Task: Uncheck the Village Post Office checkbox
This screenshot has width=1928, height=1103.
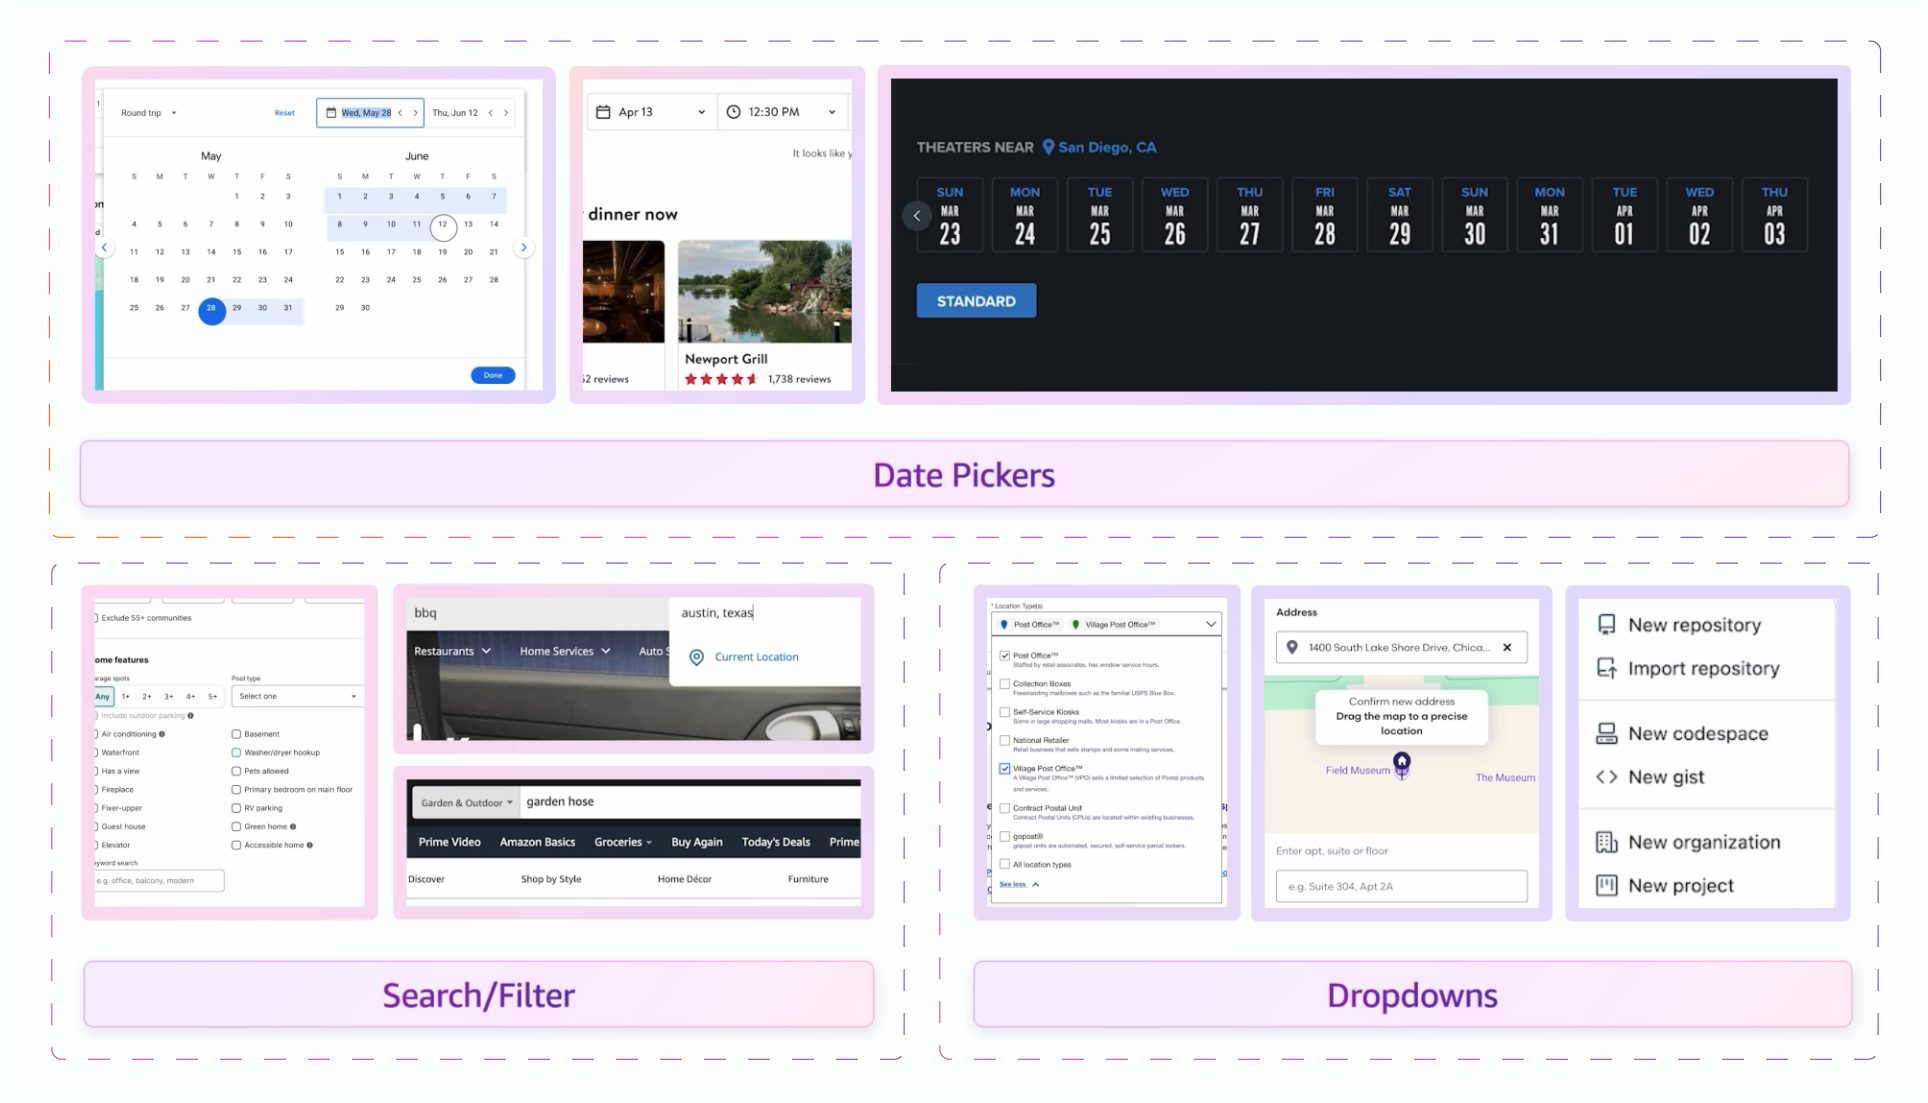Action: pyautogui.click(x=1005, y=769)
